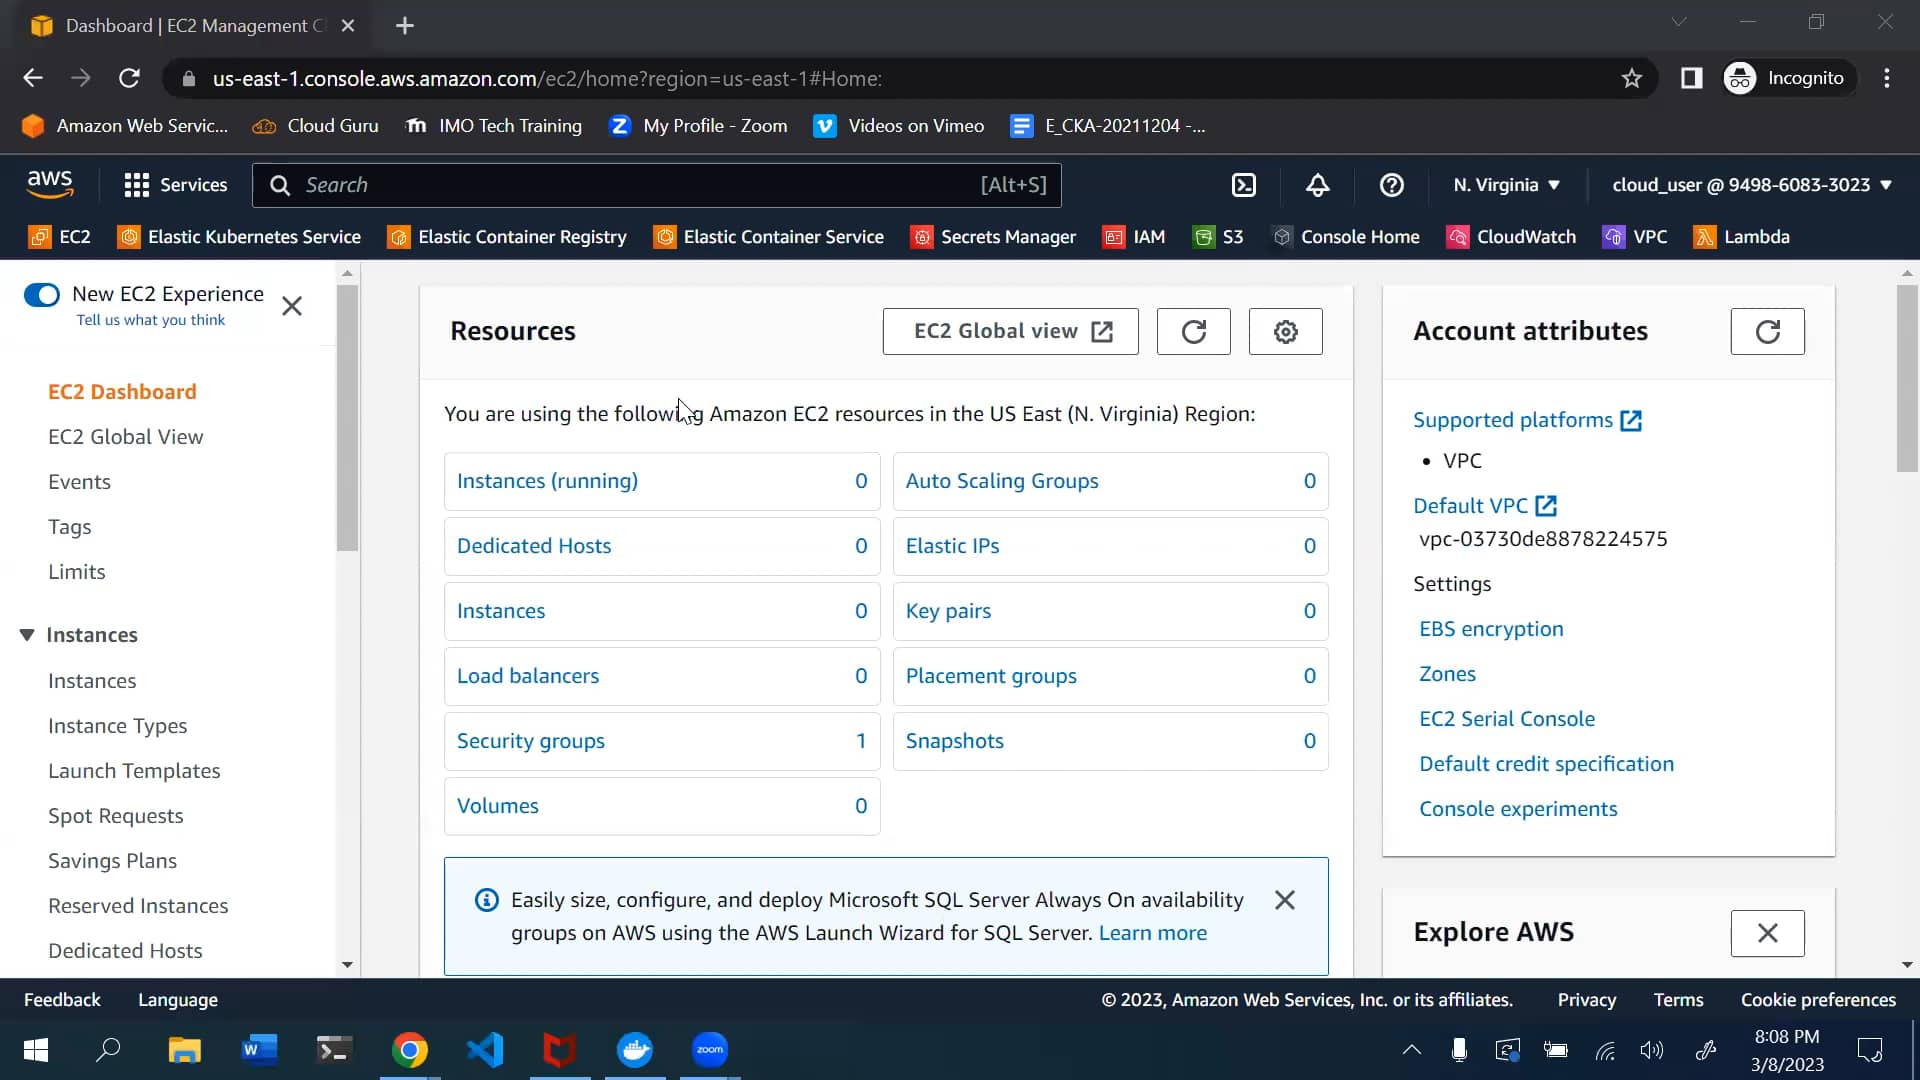
Task: Click the Lambda shortcut in favorites bar
Action: [1741, 237]
